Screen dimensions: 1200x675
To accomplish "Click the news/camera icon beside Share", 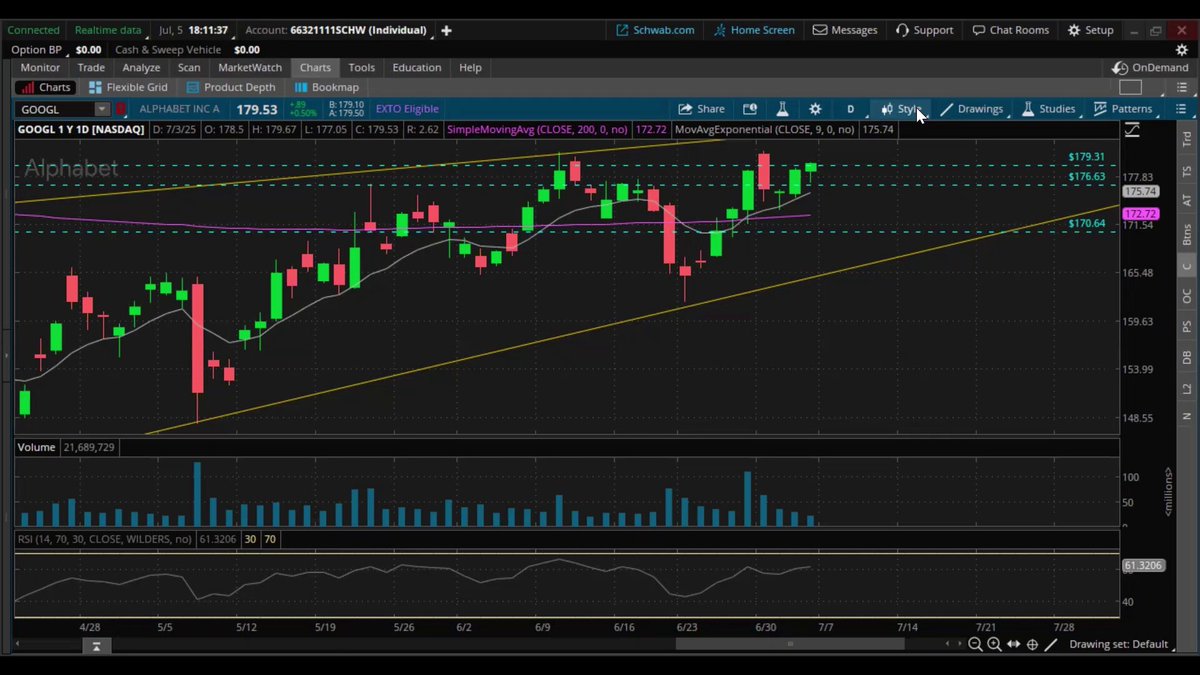I will [750, 109].
